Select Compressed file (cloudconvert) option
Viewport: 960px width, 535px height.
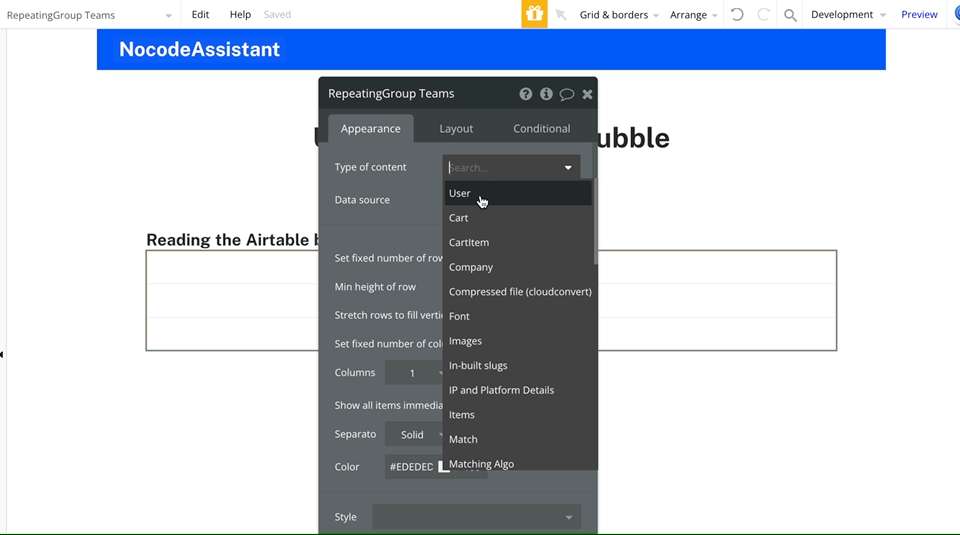click(x=520, y=291)
